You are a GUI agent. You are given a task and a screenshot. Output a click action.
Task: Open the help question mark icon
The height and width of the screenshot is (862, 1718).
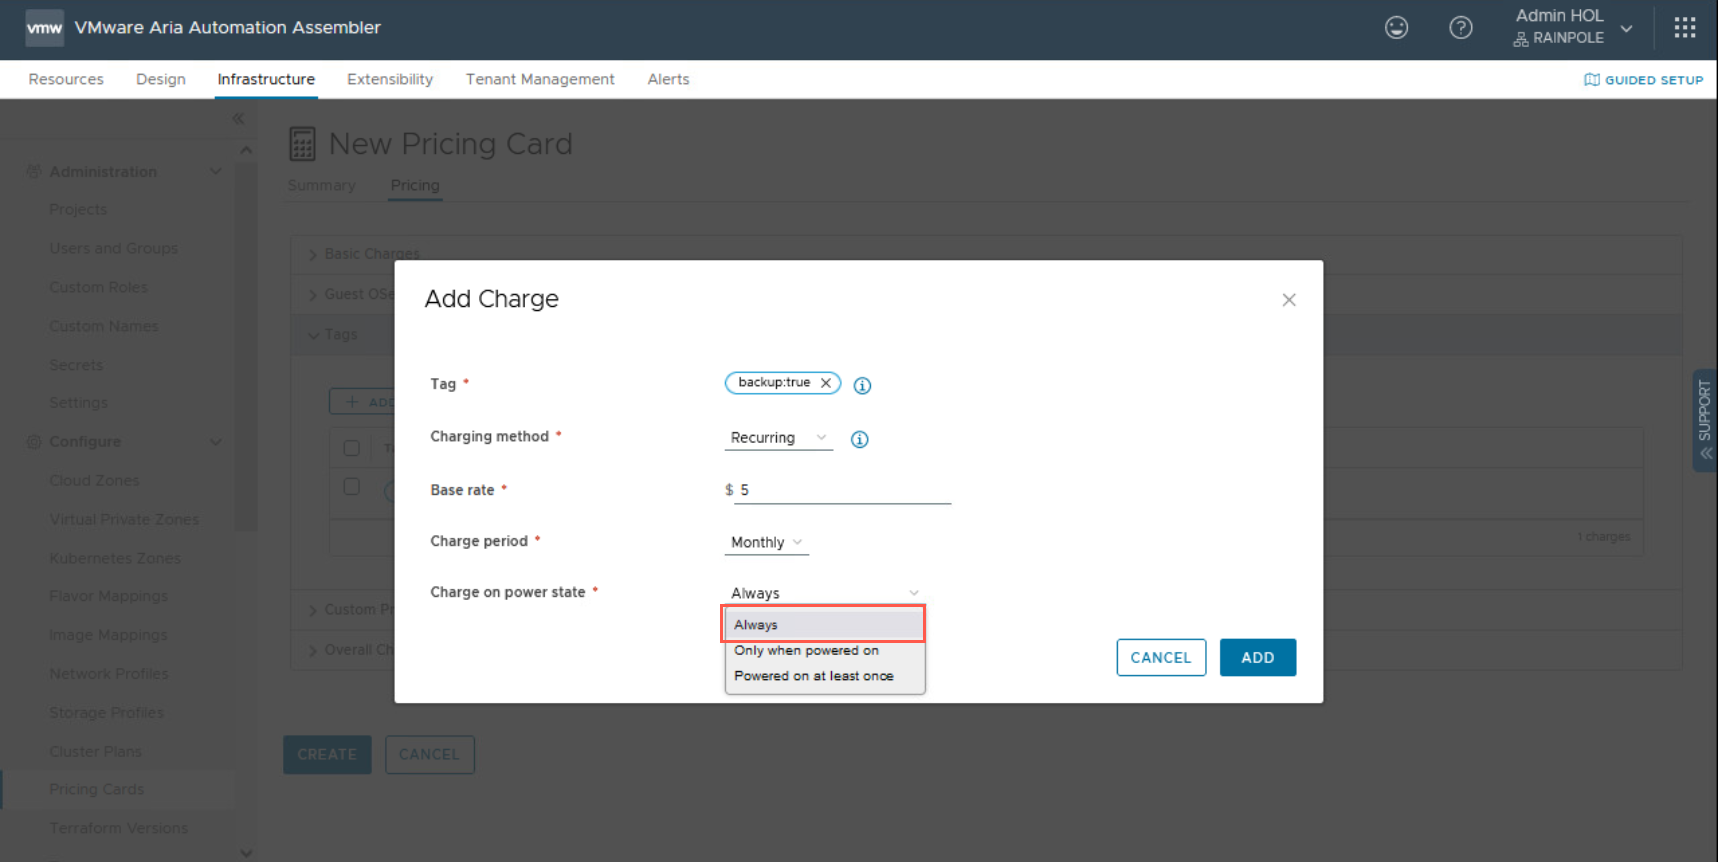1460,28
